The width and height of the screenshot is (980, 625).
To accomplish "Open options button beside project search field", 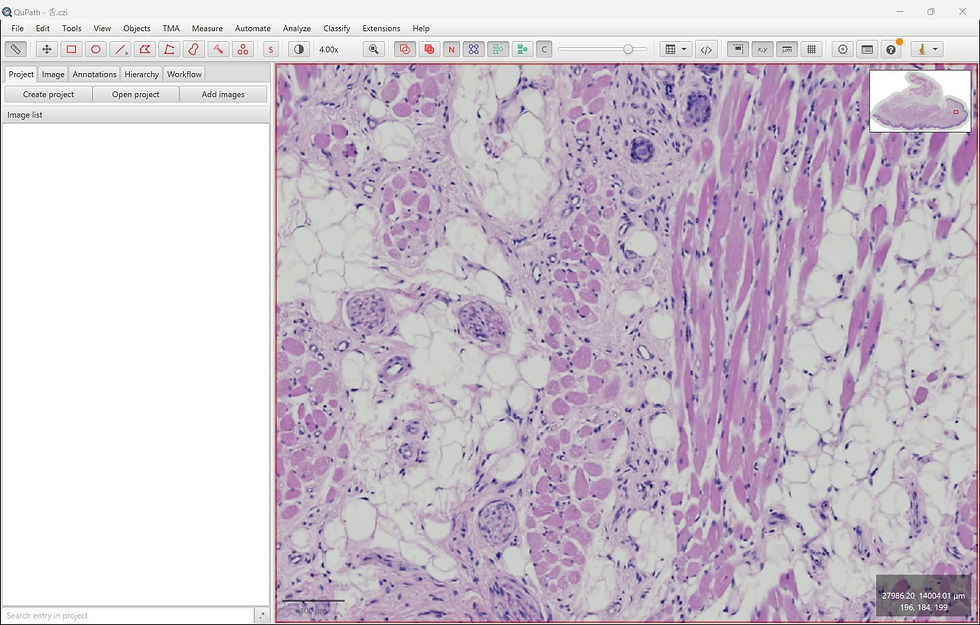I will (262, 616).
